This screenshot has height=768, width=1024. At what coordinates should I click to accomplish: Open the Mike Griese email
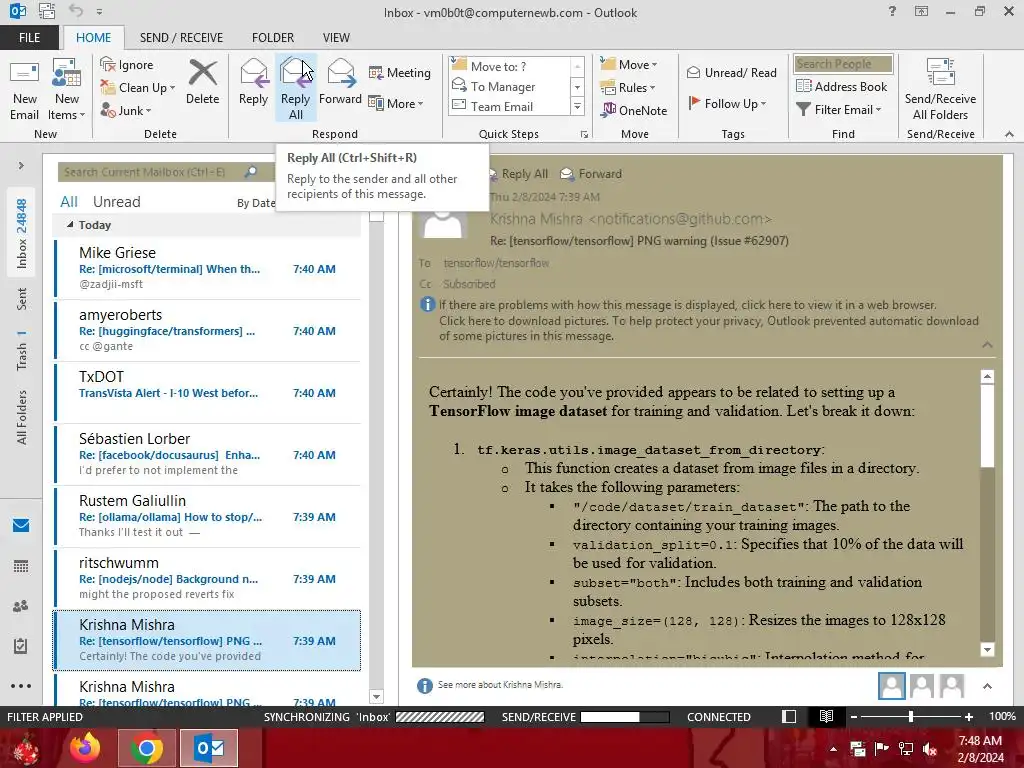tap(207, 268)
